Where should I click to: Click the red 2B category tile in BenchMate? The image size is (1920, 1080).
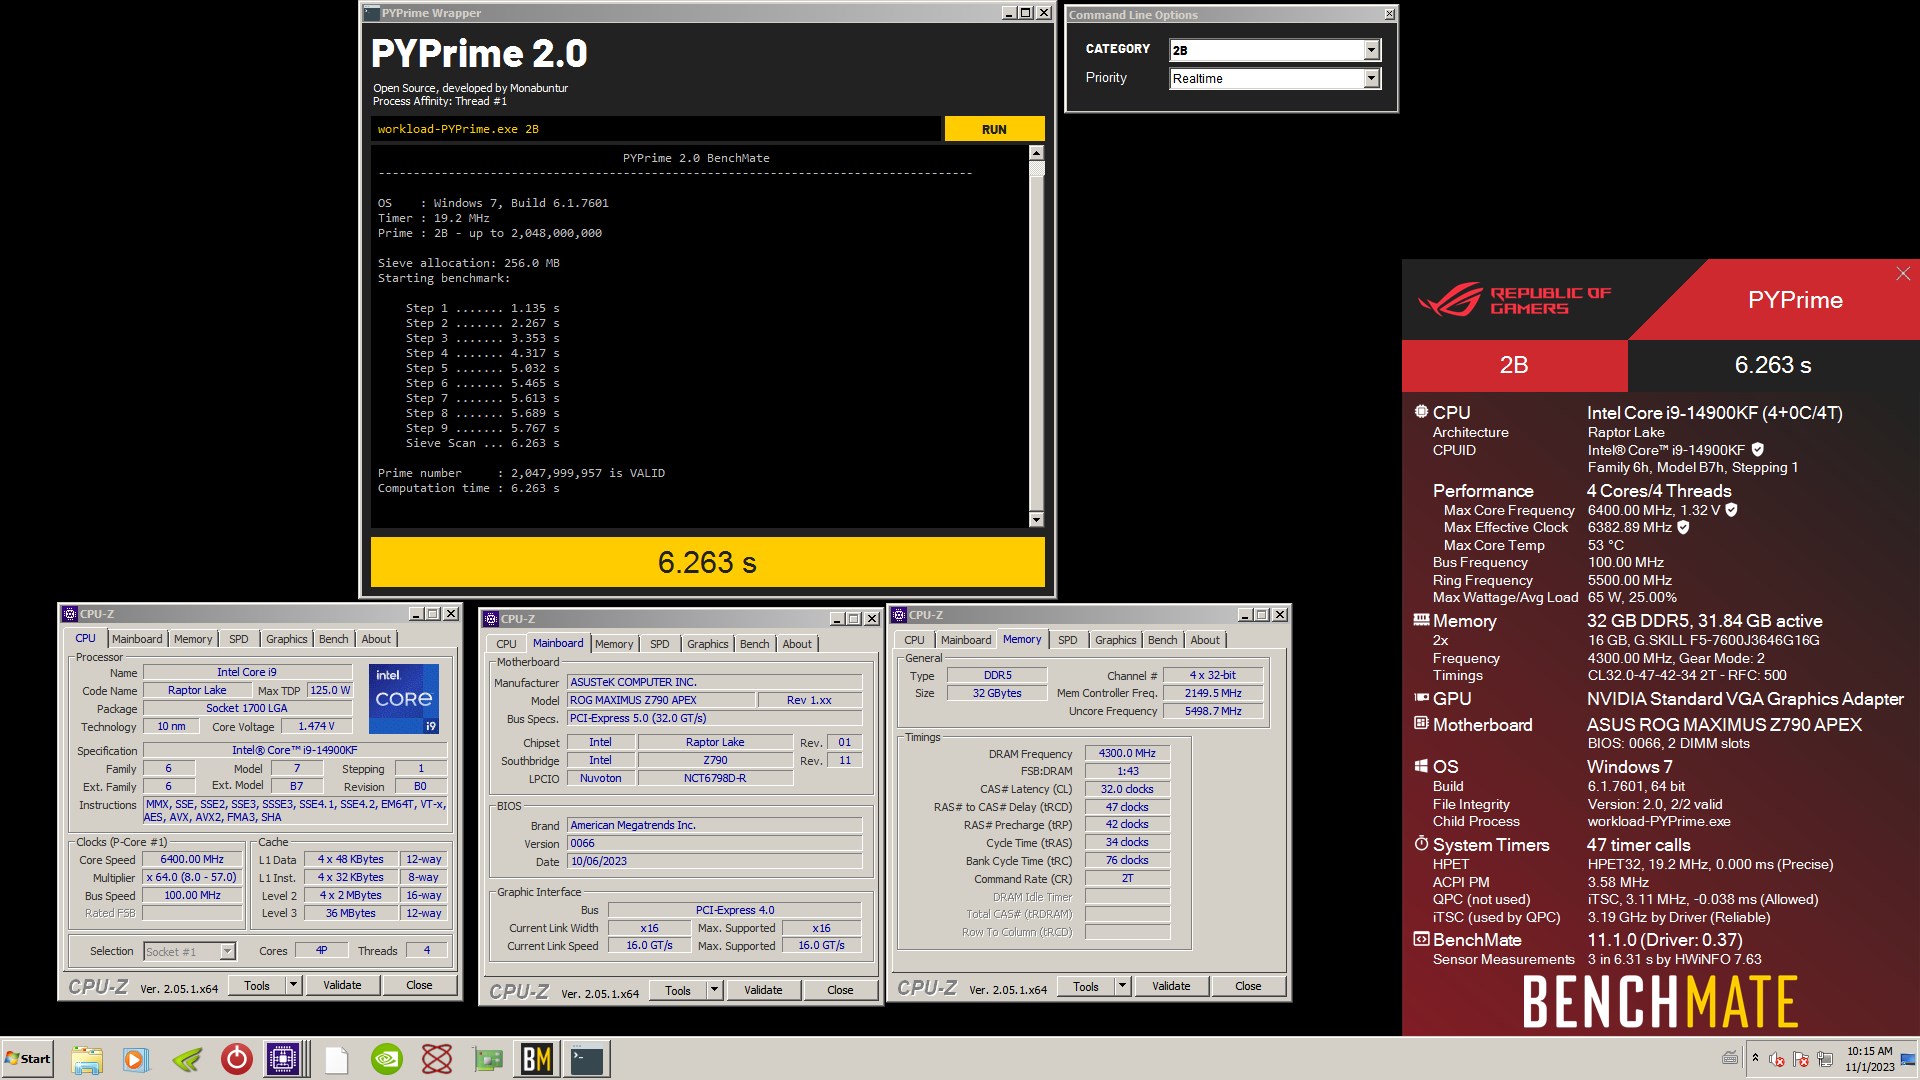[x=1514, y=365]
